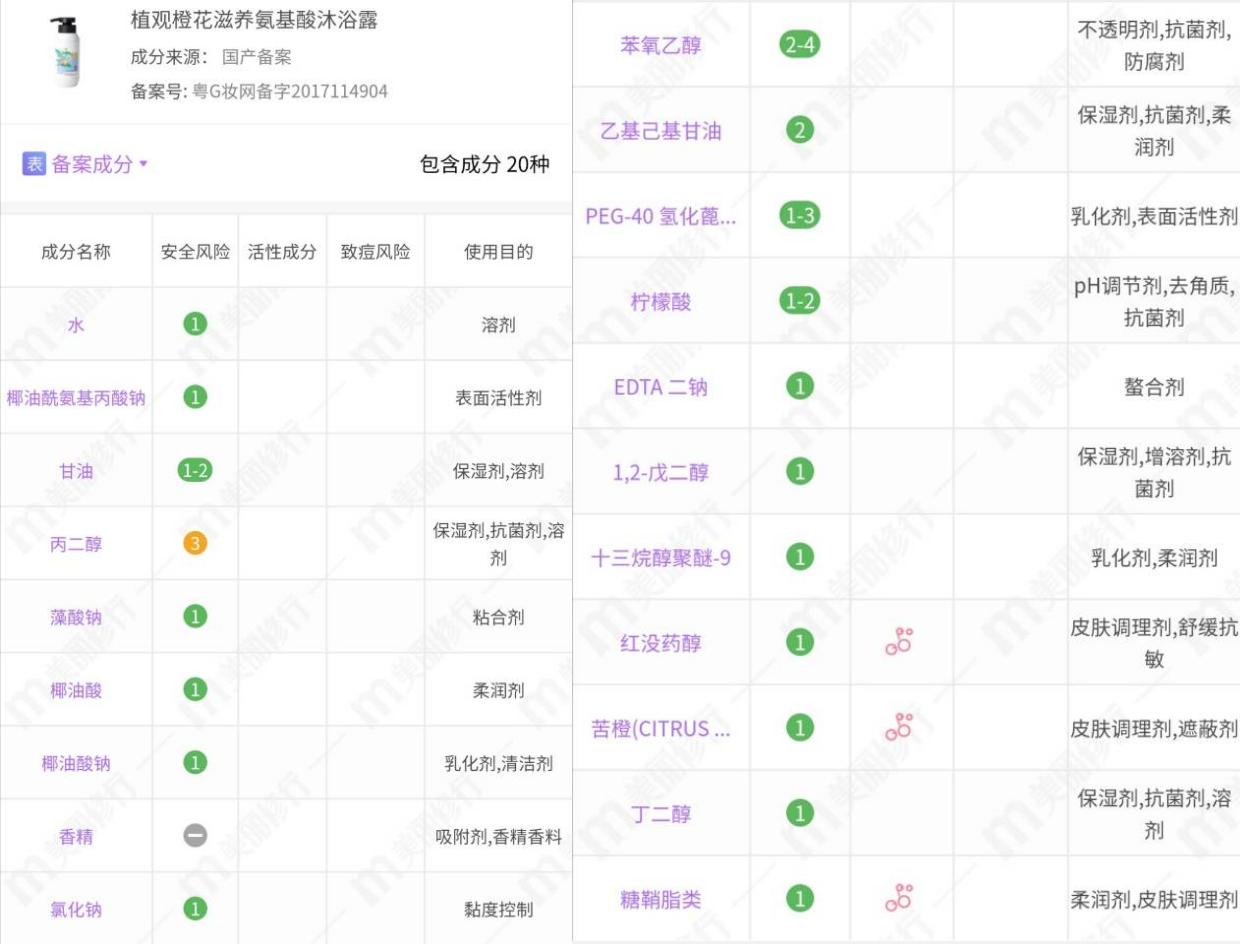The height and width of the screenshot is (944, 1240).
Task: Click the 1-3 risk badge for PEG-40
Action: (x=798, y=216)
